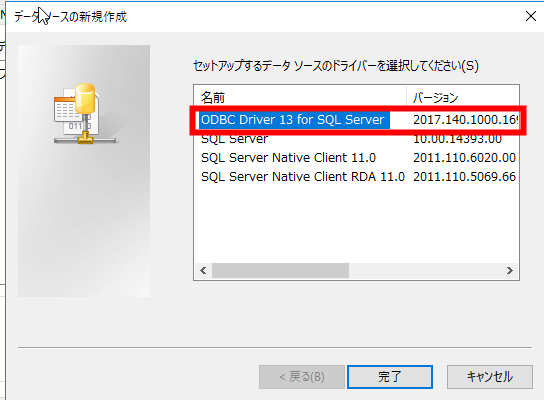Click version 2017.140.1000.169 cell
Image resolution: width=544 pixels, height=400 pixels.
(466, 120)
